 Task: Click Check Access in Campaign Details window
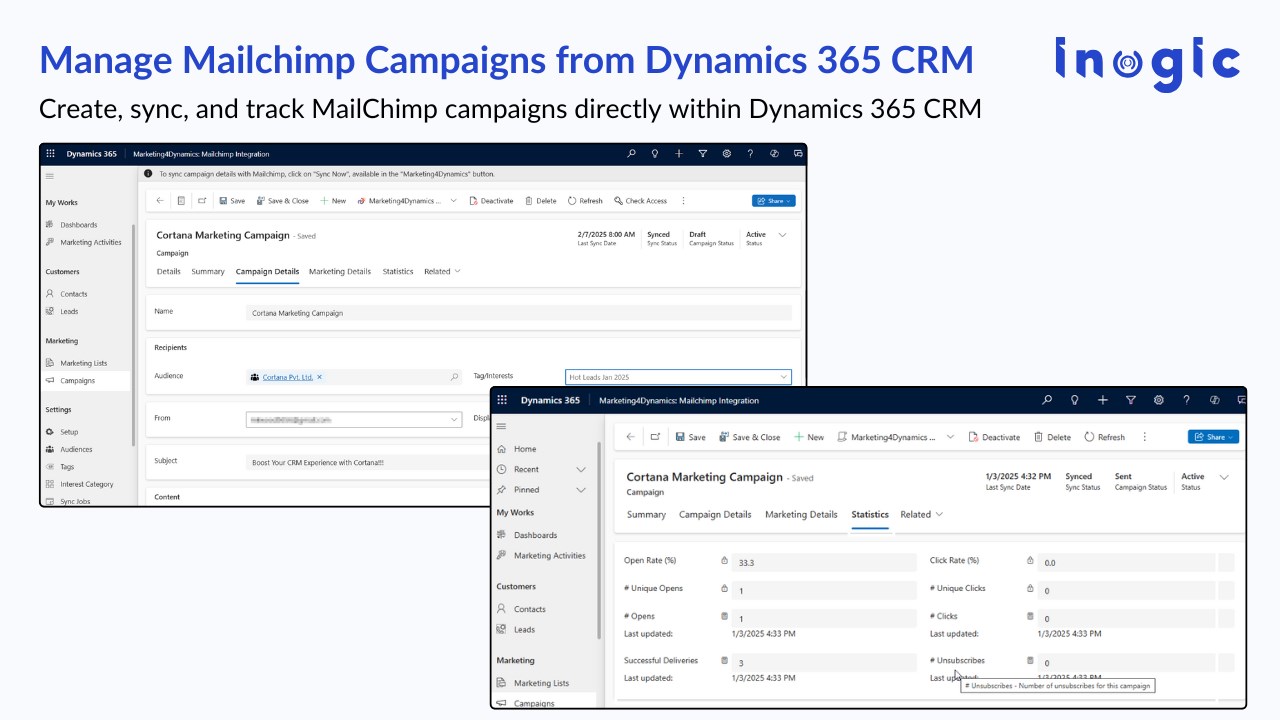[x=640, y=200]
